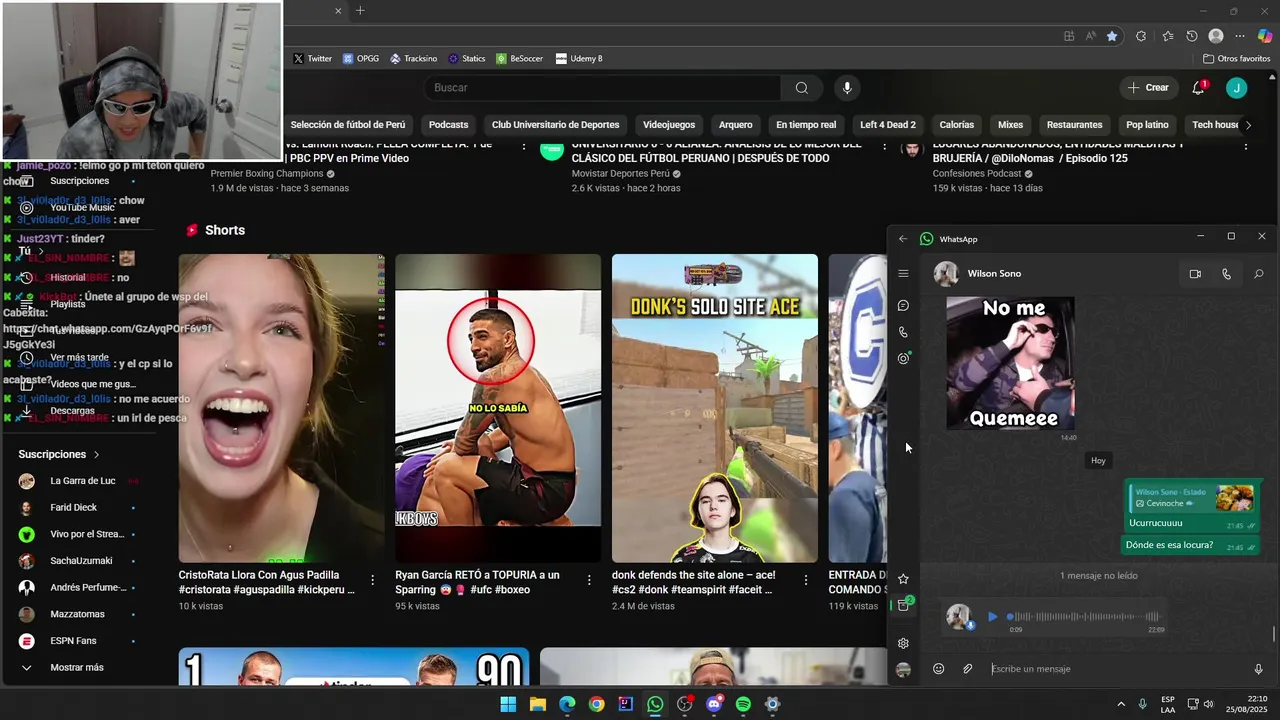
Task: Select the Calorías filter chip
Action: tap(957, 125)
